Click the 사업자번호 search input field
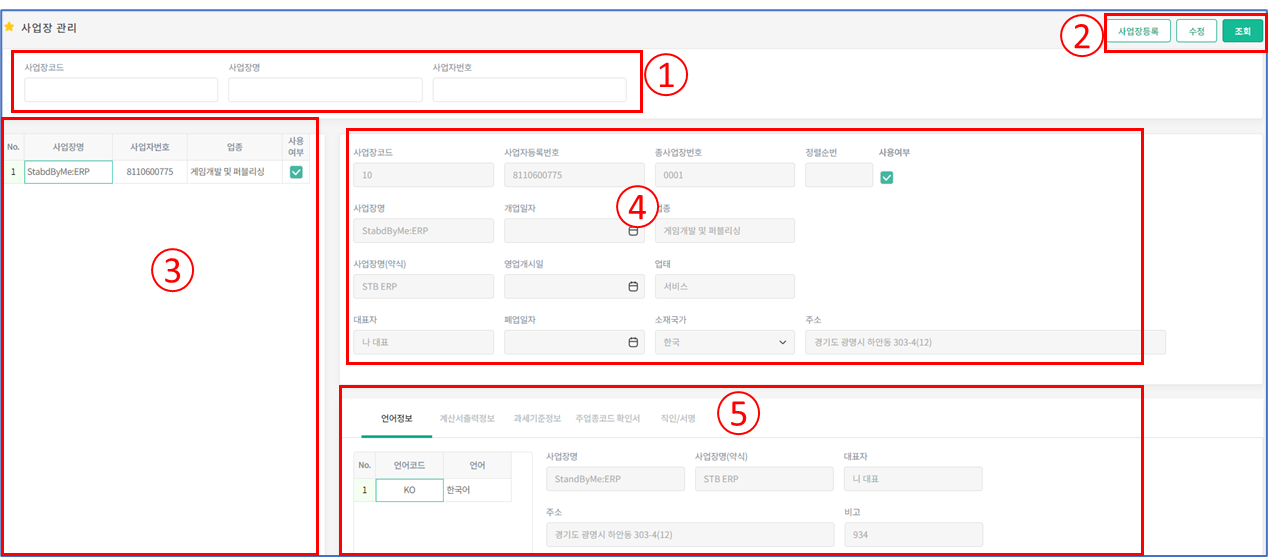The width and height of the screenshot is (1268, 557). point(529,90)
